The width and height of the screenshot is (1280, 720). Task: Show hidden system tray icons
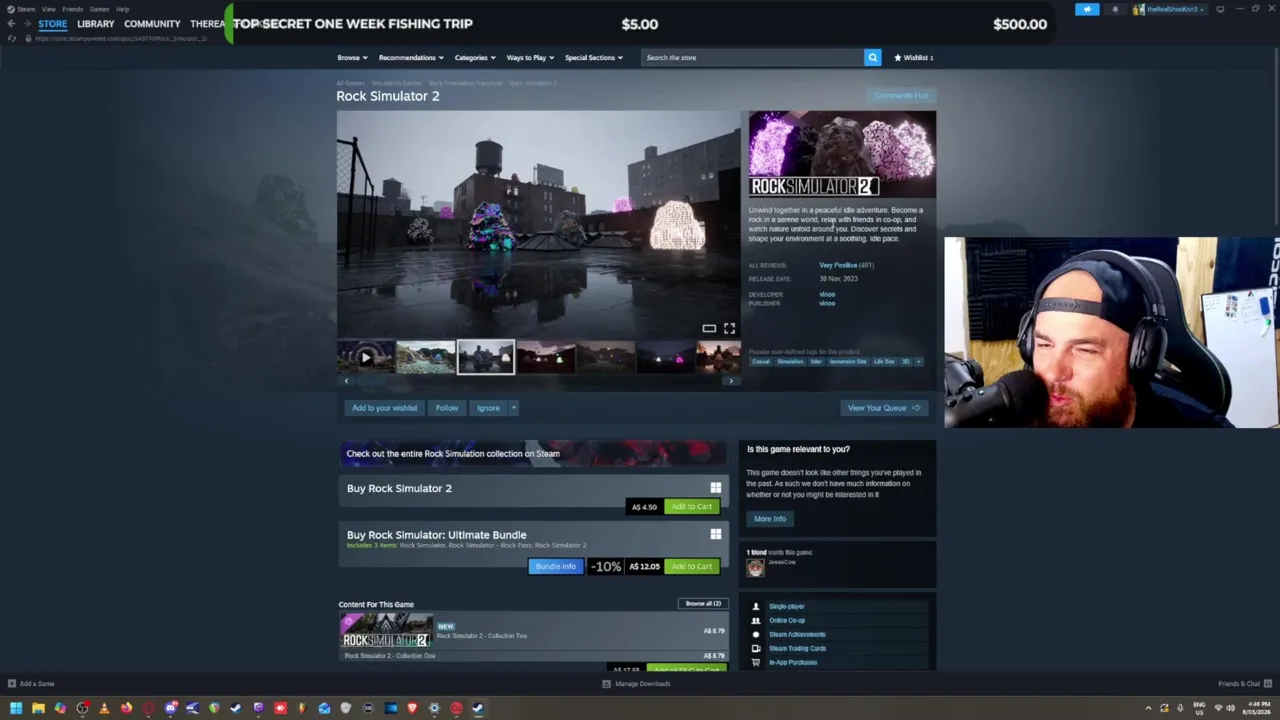[1148, 708]
